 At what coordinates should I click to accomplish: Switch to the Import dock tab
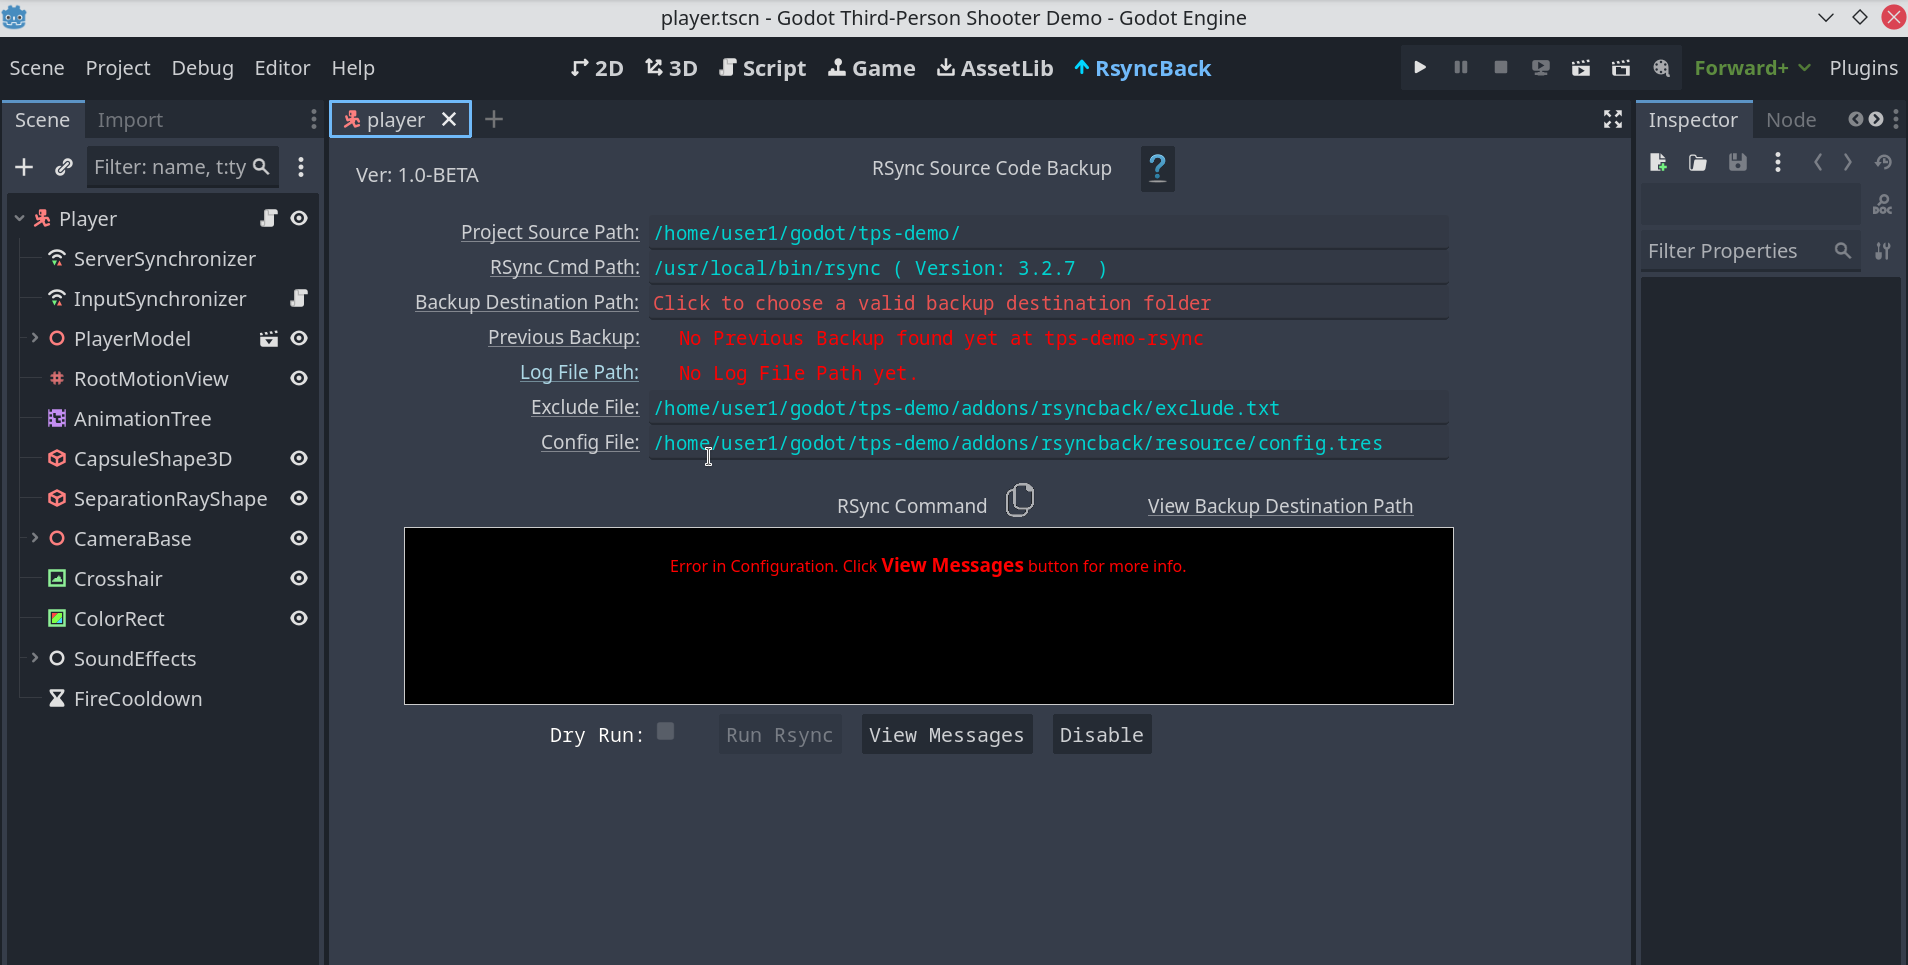[130, 120]
